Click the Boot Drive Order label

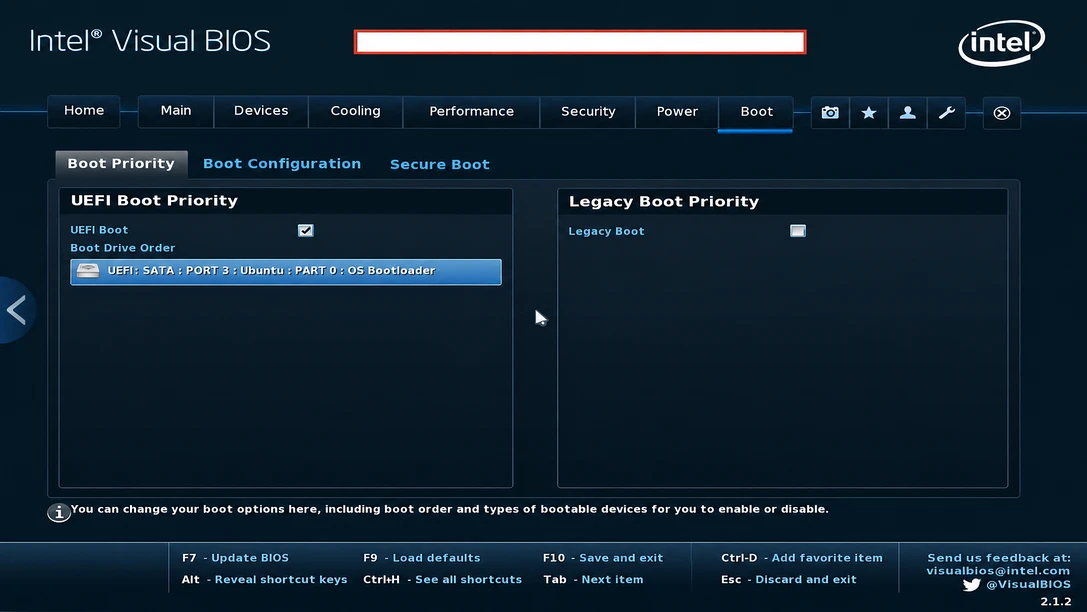coord(123,247)
